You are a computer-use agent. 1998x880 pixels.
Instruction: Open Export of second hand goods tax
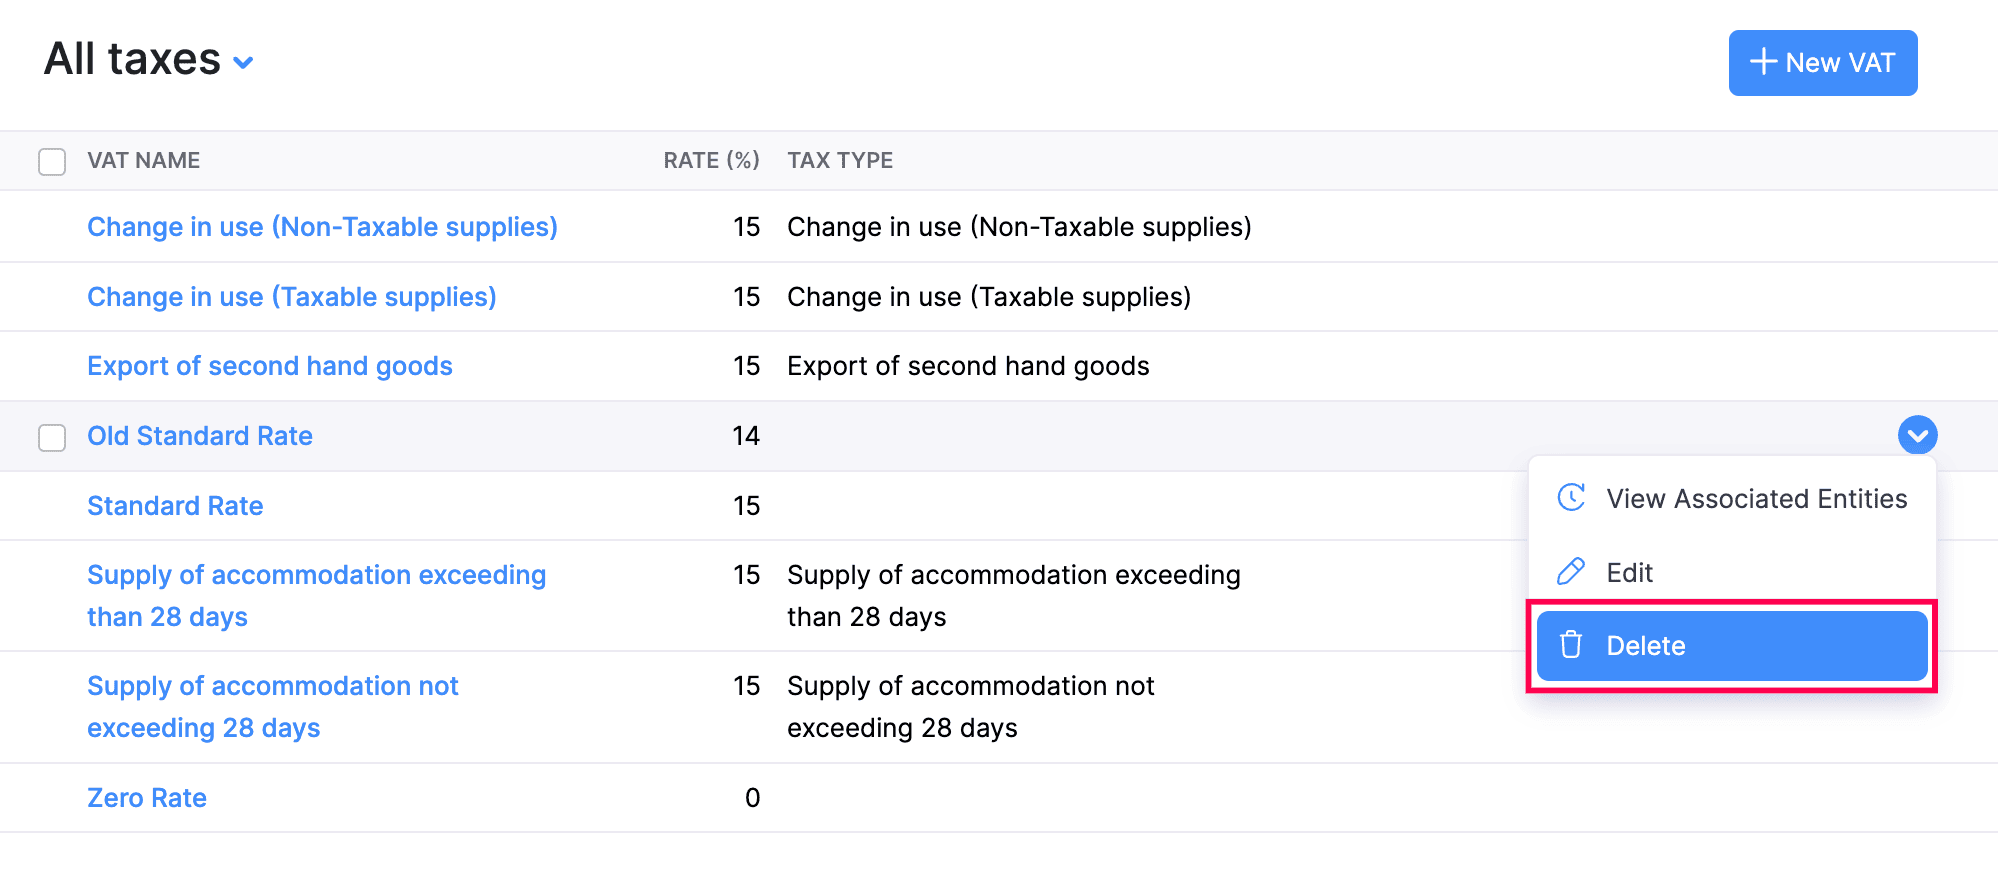269,366
